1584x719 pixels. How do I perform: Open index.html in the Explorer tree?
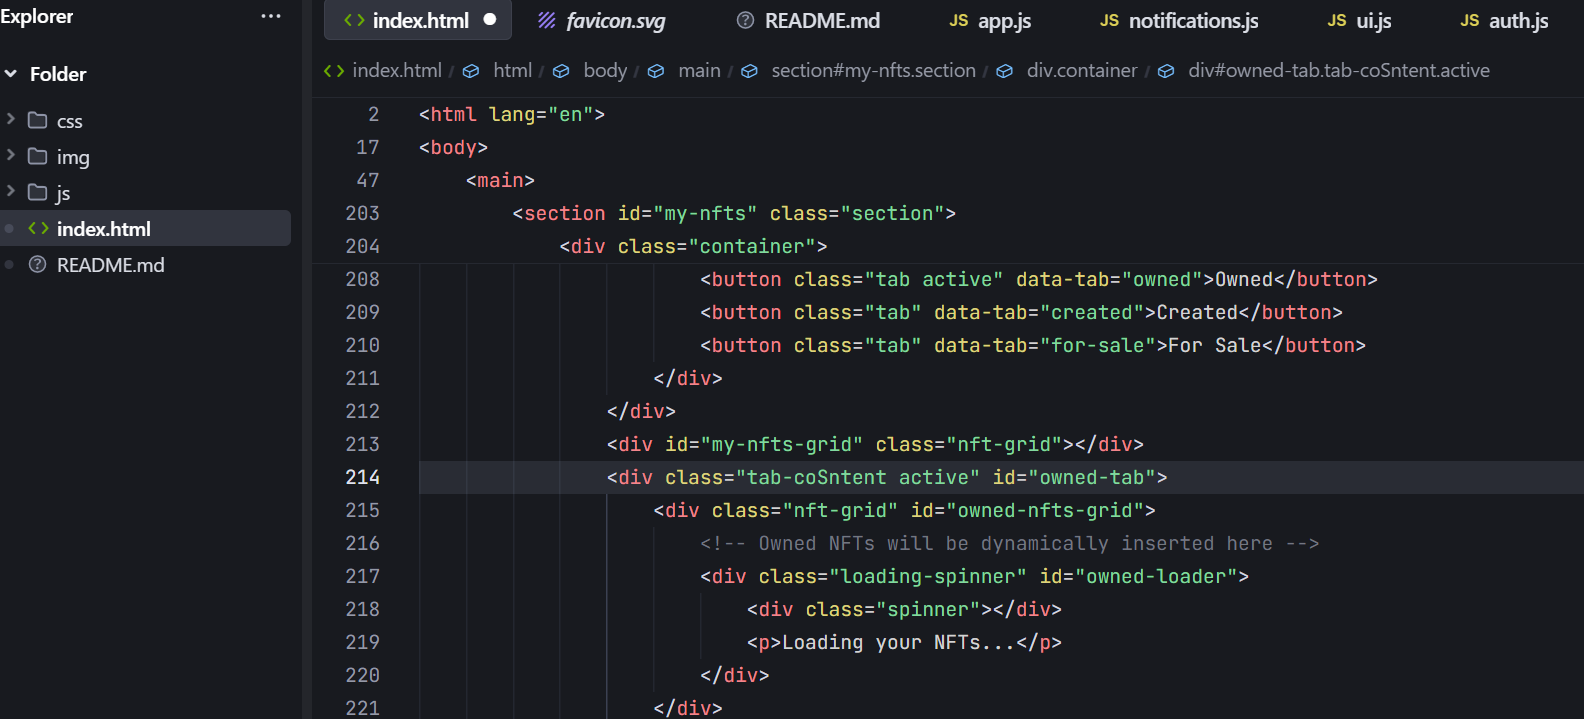146,228
